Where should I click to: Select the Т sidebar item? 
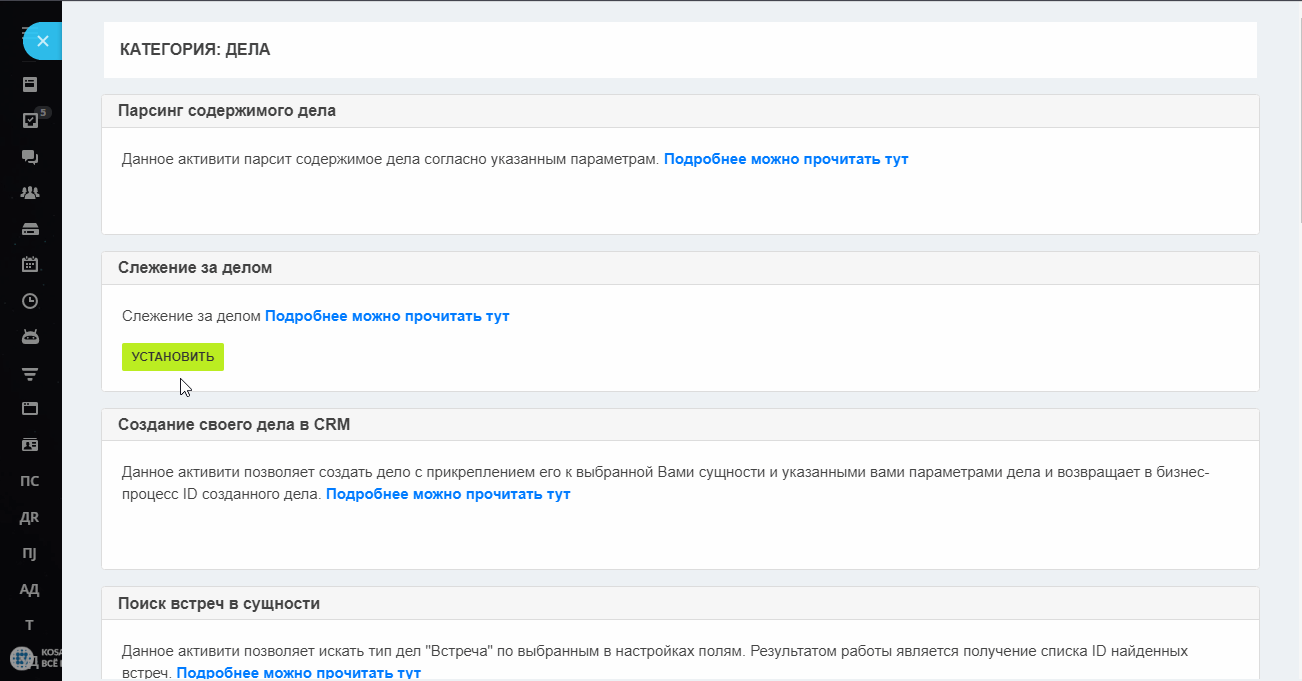[x=30, y=625]
